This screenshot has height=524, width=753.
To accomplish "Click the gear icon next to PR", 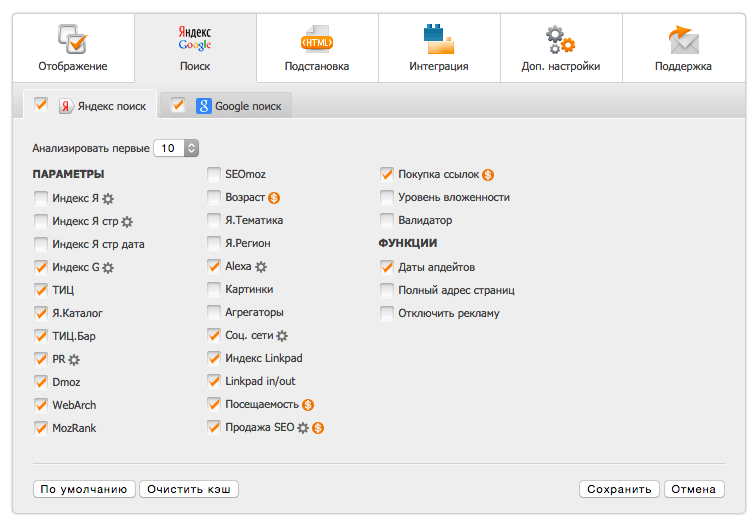I will click(x=74, y=360).
